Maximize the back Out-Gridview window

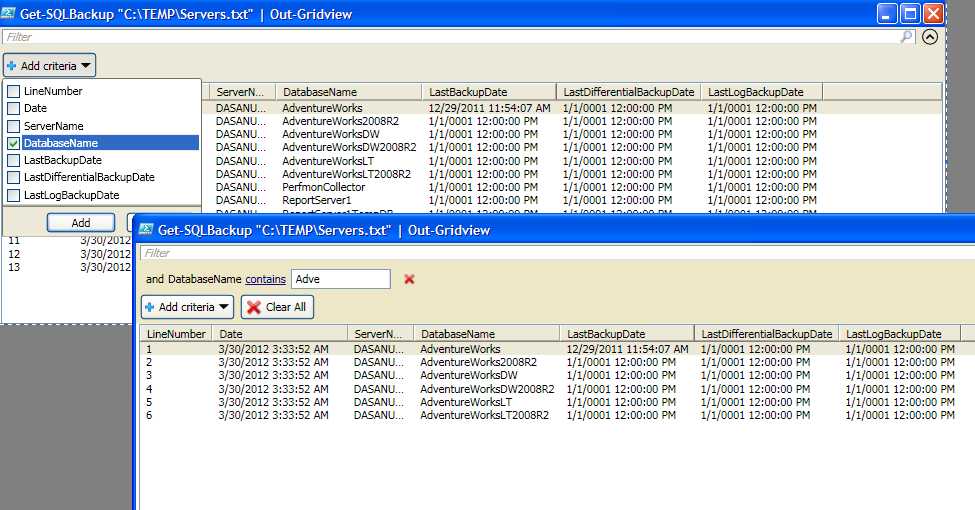point(911,14)
